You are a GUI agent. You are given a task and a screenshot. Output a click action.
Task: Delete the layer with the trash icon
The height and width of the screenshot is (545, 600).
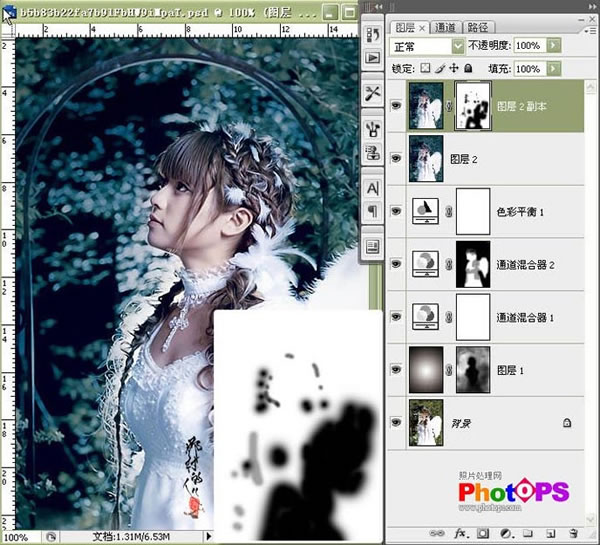[x=573, y=533]
